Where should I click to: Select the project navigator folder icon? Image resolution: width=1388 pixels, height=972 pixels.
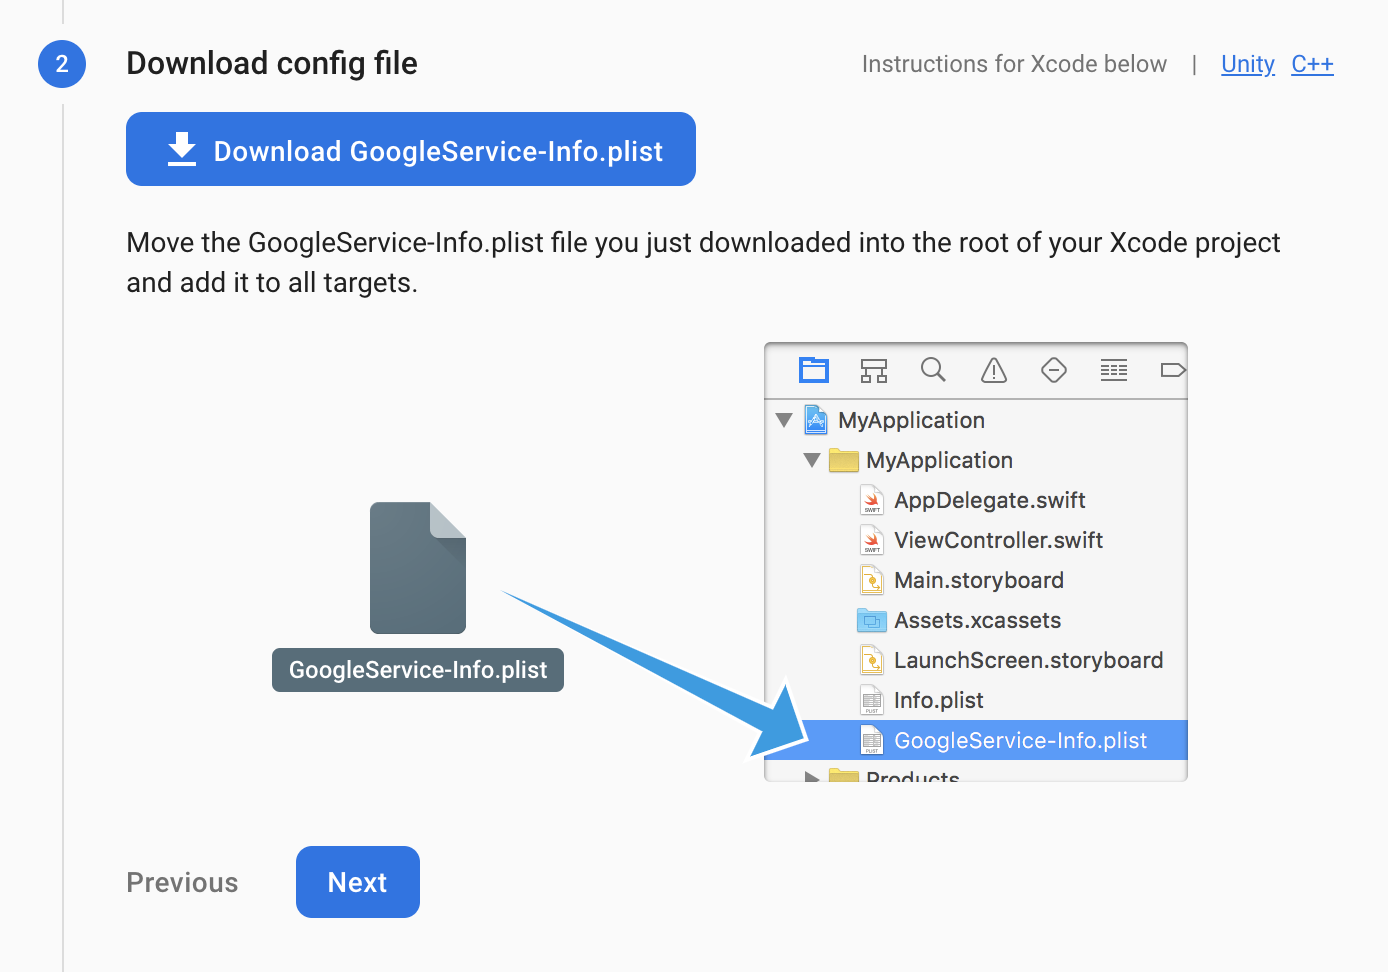pyautogui.click(x=814, y=370)
